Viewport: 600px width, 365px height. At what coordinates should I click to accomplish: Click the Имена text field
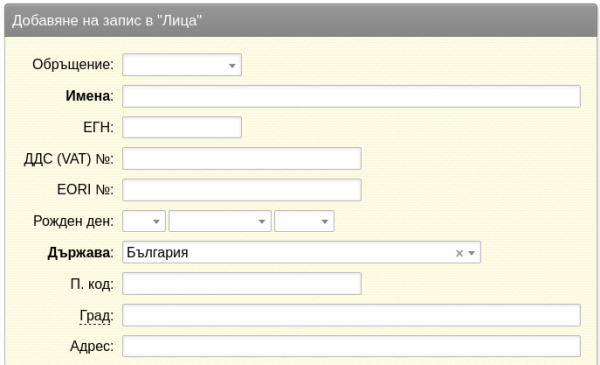351,96
